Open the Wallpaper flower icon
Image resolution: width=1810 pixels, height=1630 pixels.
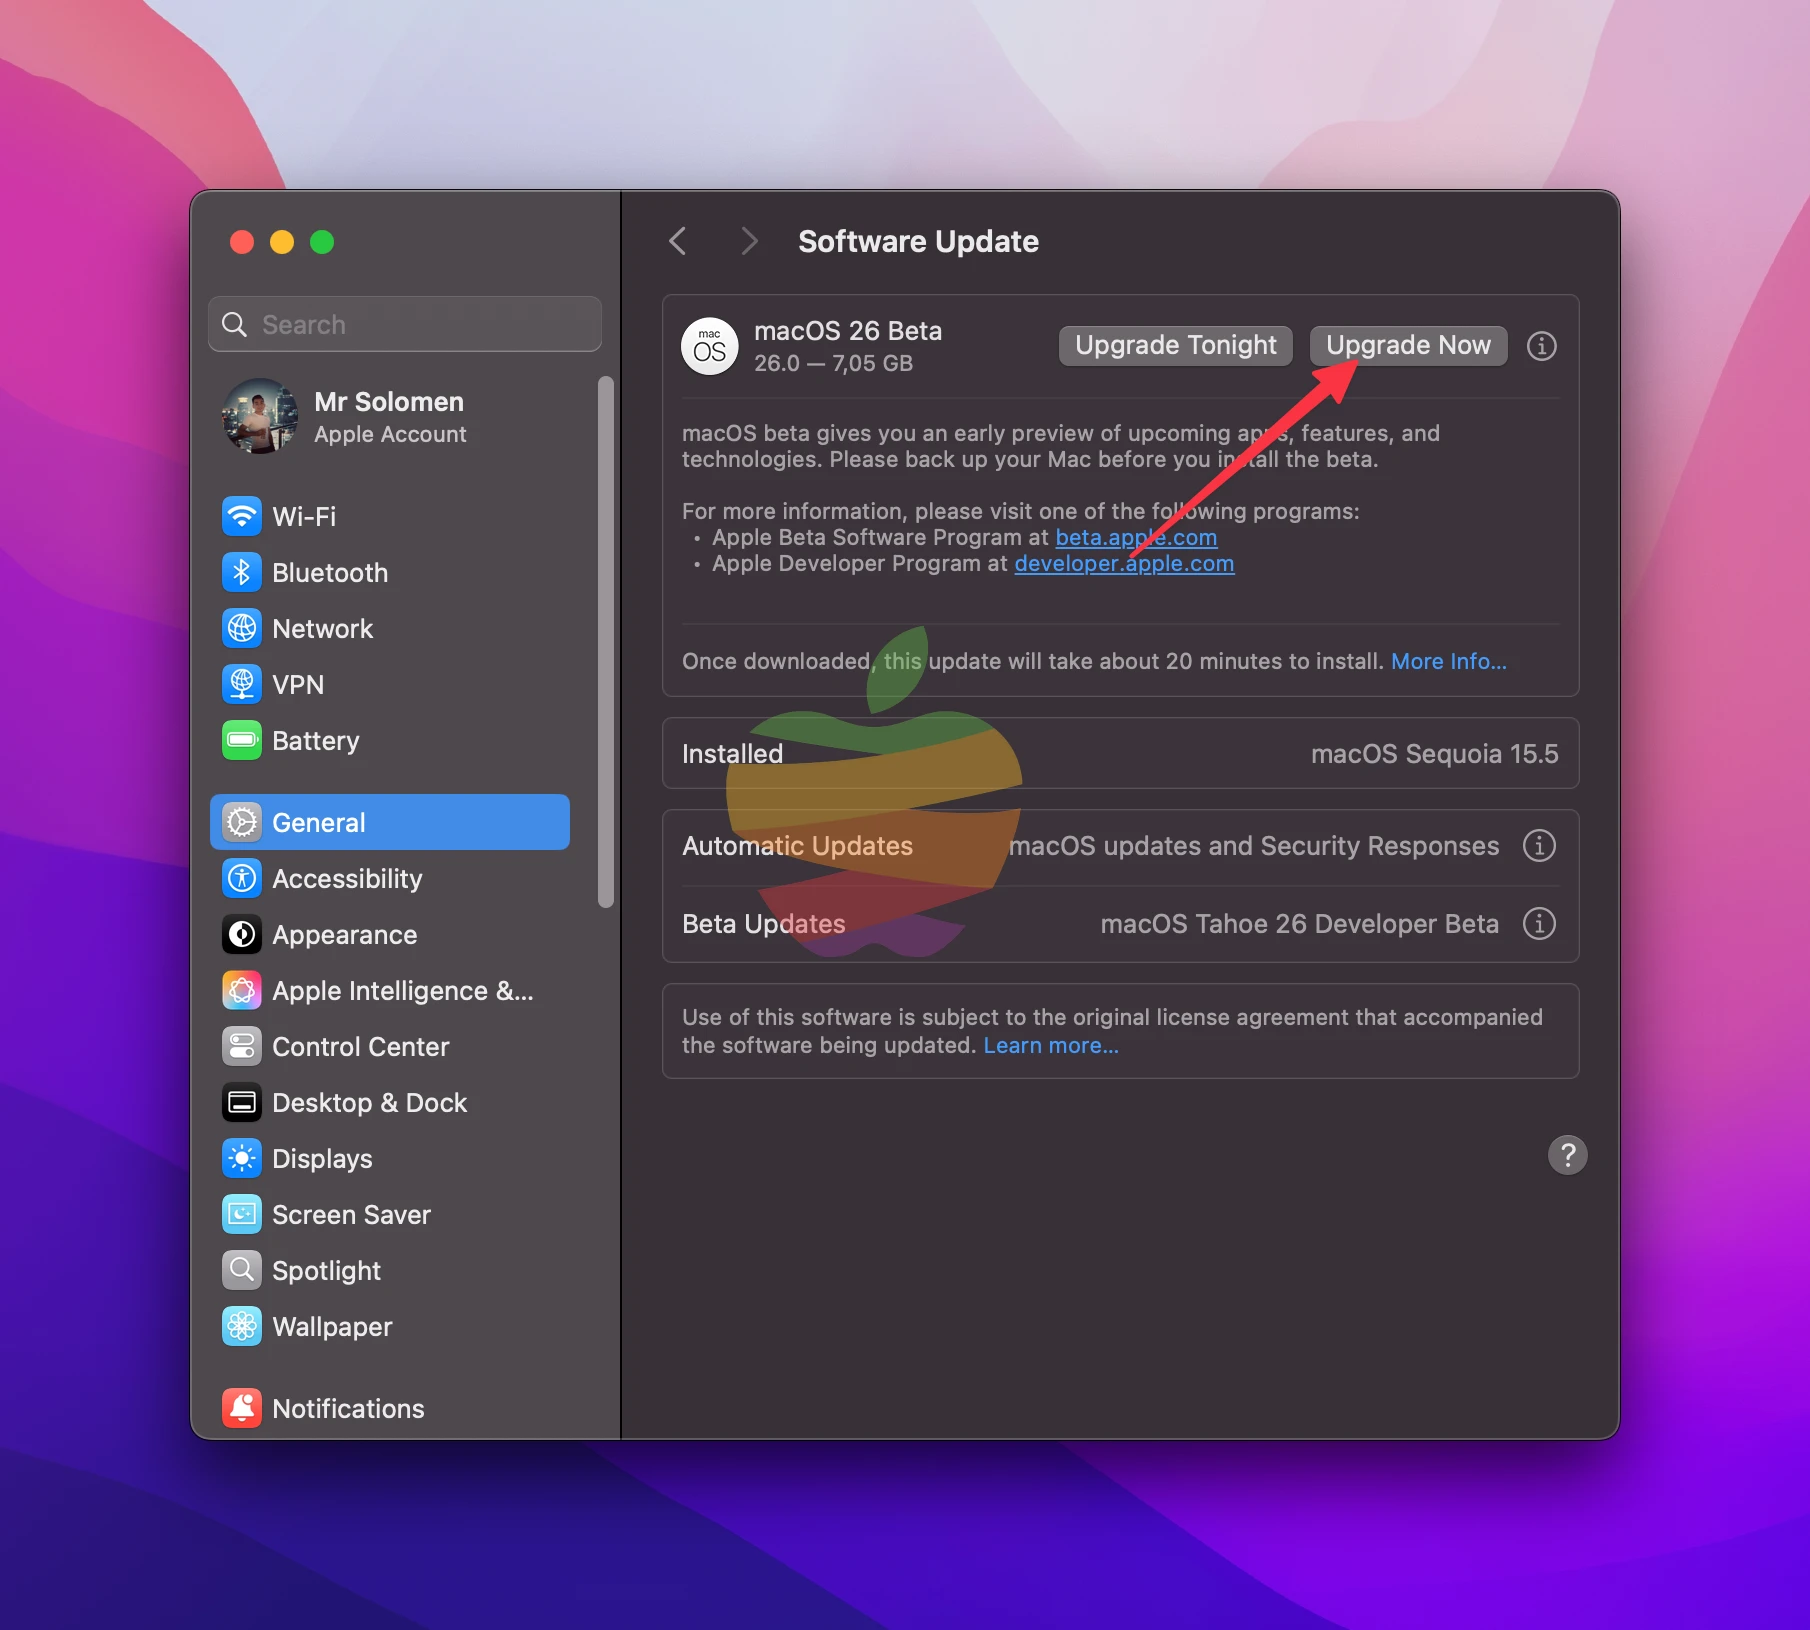pos(242,1327)
